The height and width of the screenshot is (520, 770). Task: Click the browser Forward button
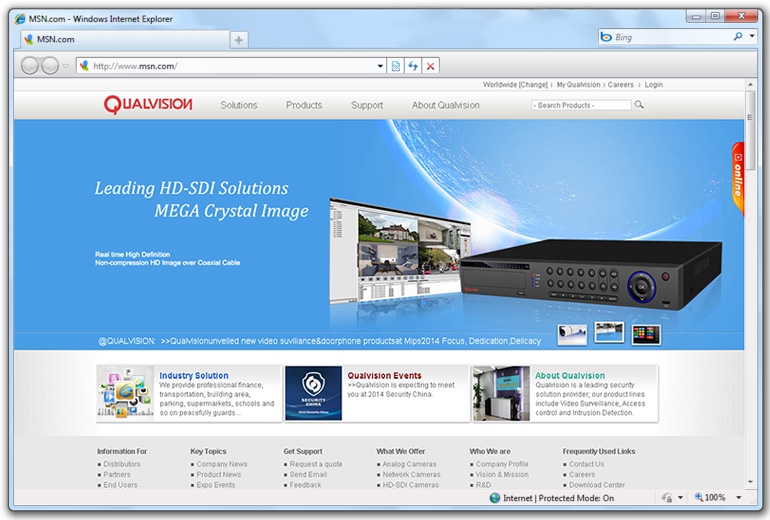50,65
